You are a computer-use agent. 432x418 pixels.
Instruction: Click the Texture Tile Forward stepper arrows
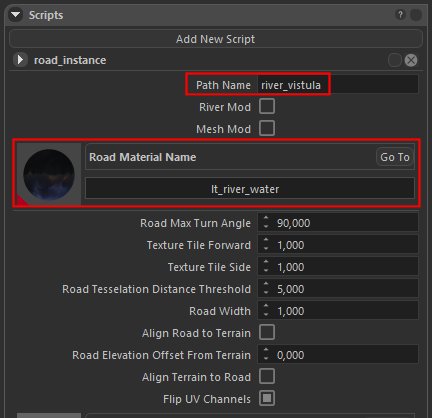point(266,244)
